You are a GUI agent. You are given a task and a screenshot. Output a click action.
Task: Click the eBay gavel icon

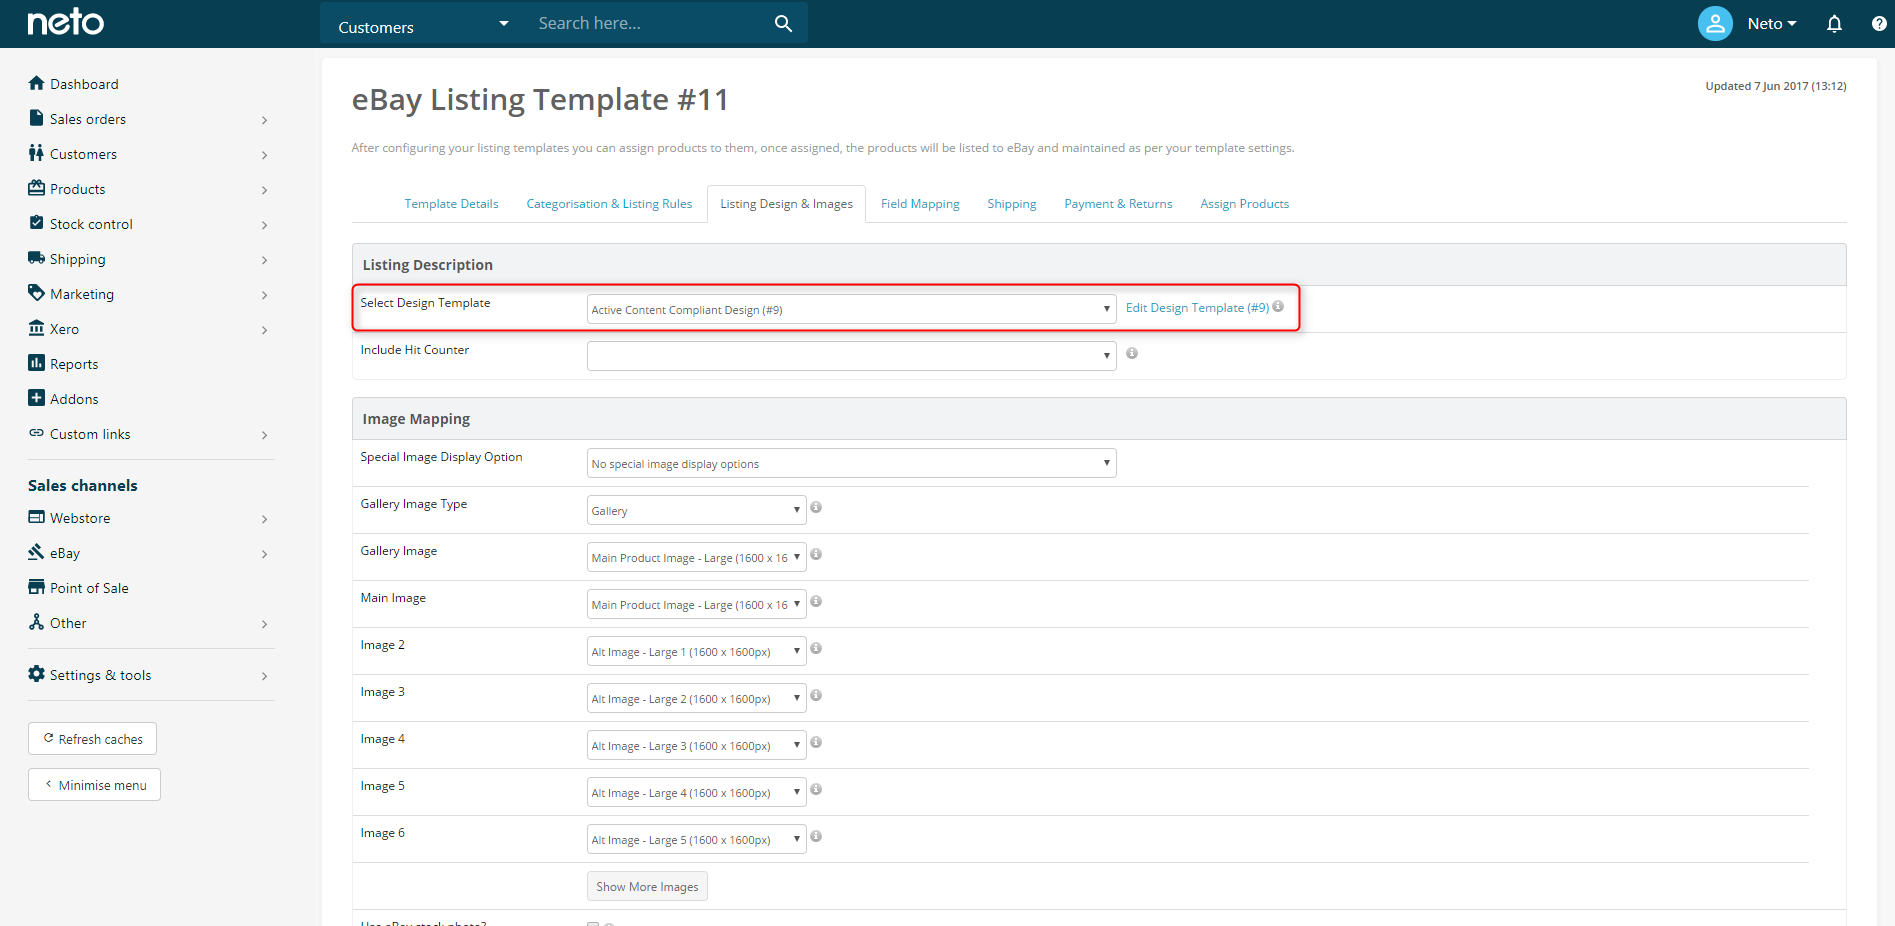37,552
